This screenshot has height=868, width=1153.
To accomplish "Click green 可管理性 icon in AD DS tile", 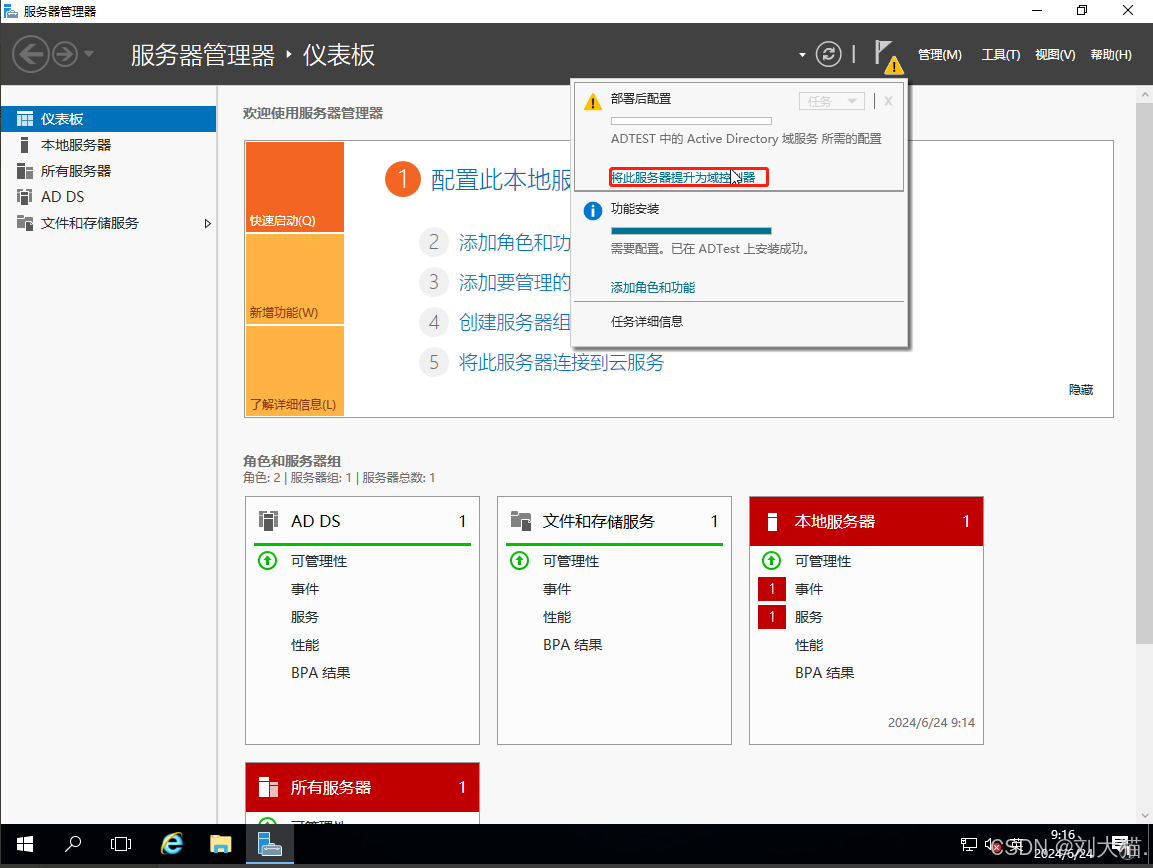I will [268, 561].
